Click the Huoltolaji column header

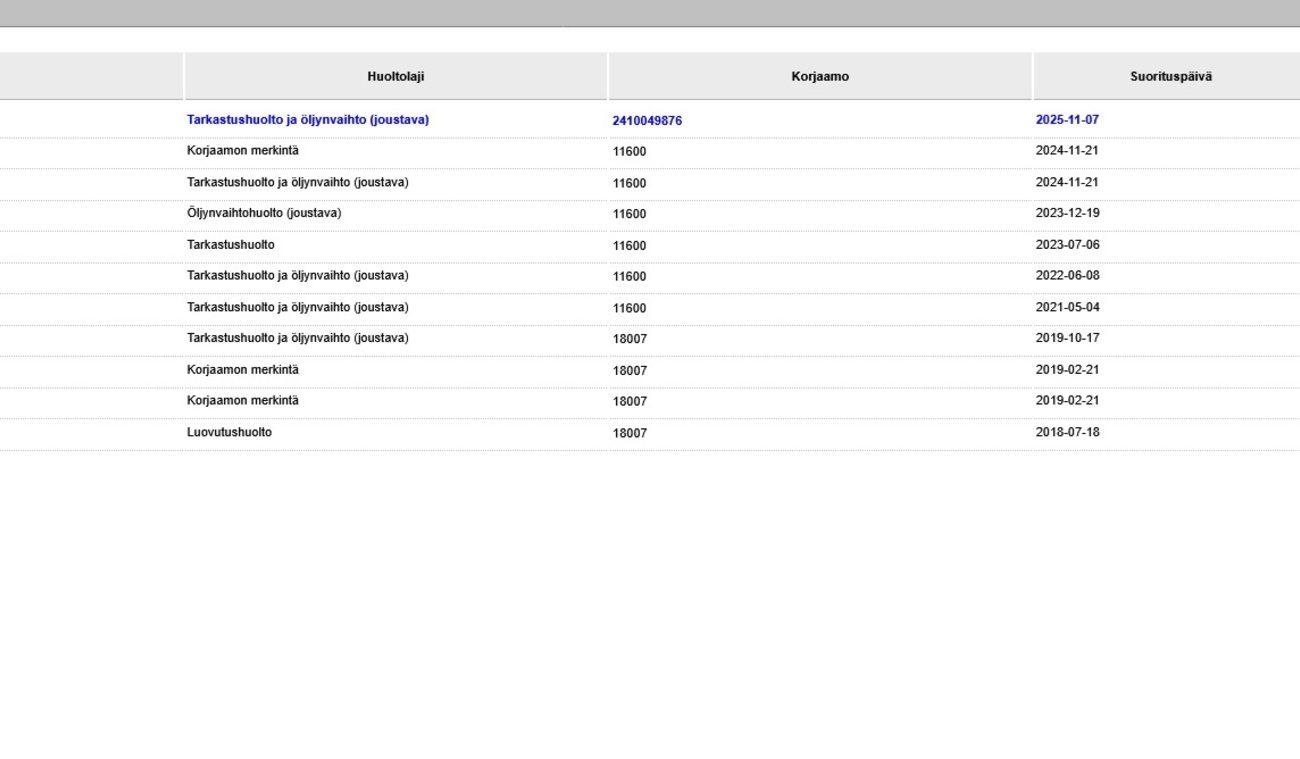(x=395, y=76)
